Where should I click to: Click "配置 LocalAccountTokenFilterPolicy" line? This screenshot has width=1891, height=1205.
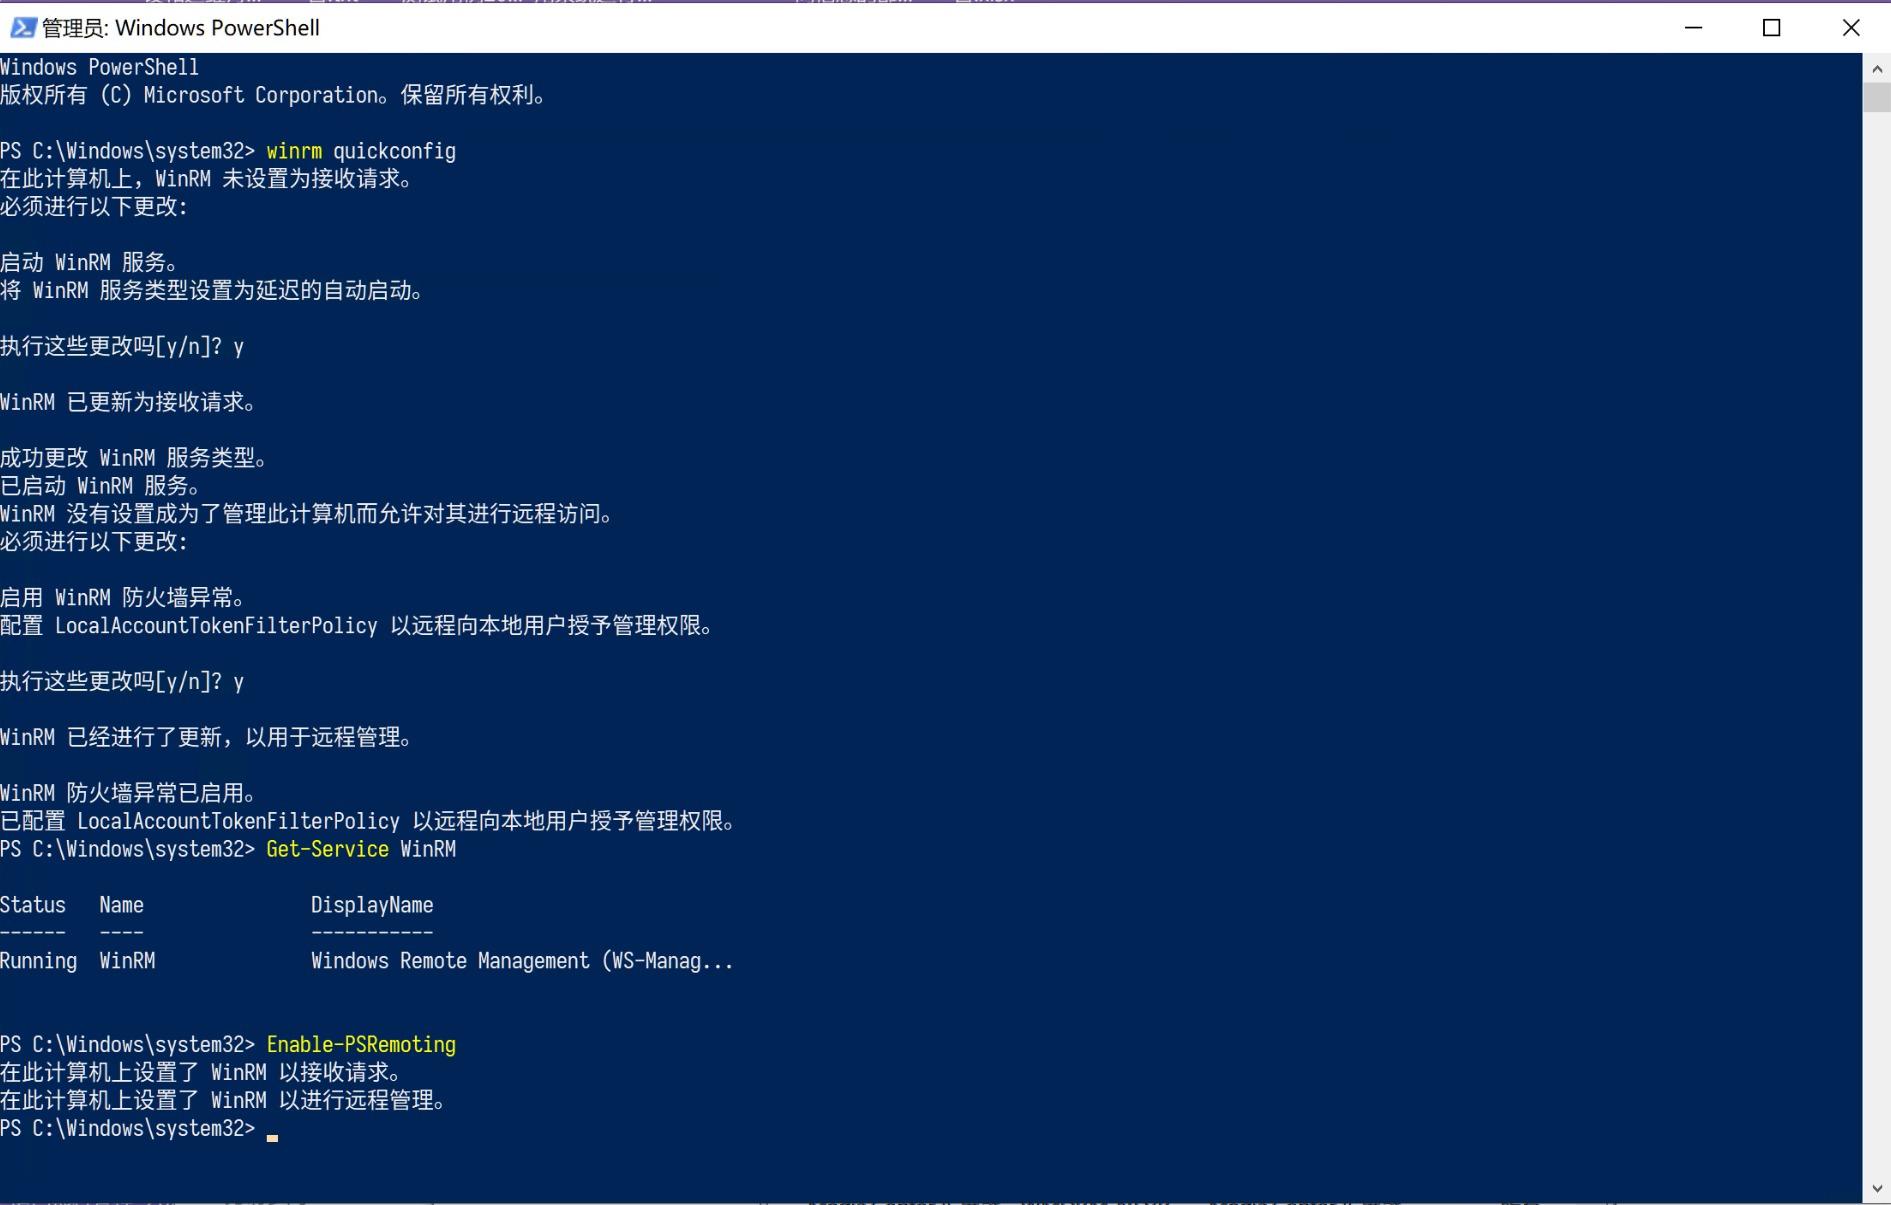click(x=358, y=626)
